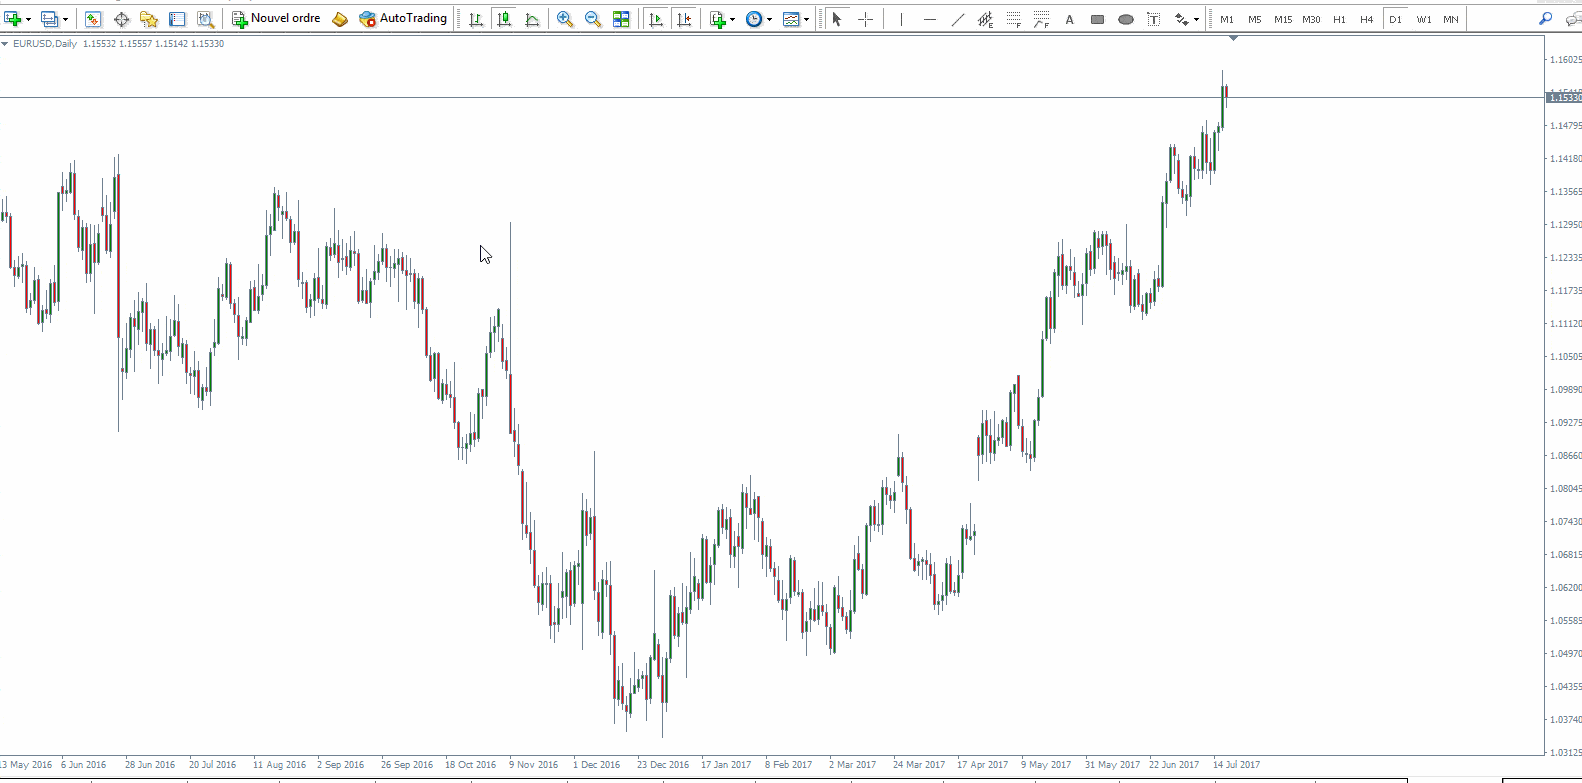This screenshot has width=1582, height=783.
Task: Toggle the Chart Shift option
Action: tap(684, 19)
